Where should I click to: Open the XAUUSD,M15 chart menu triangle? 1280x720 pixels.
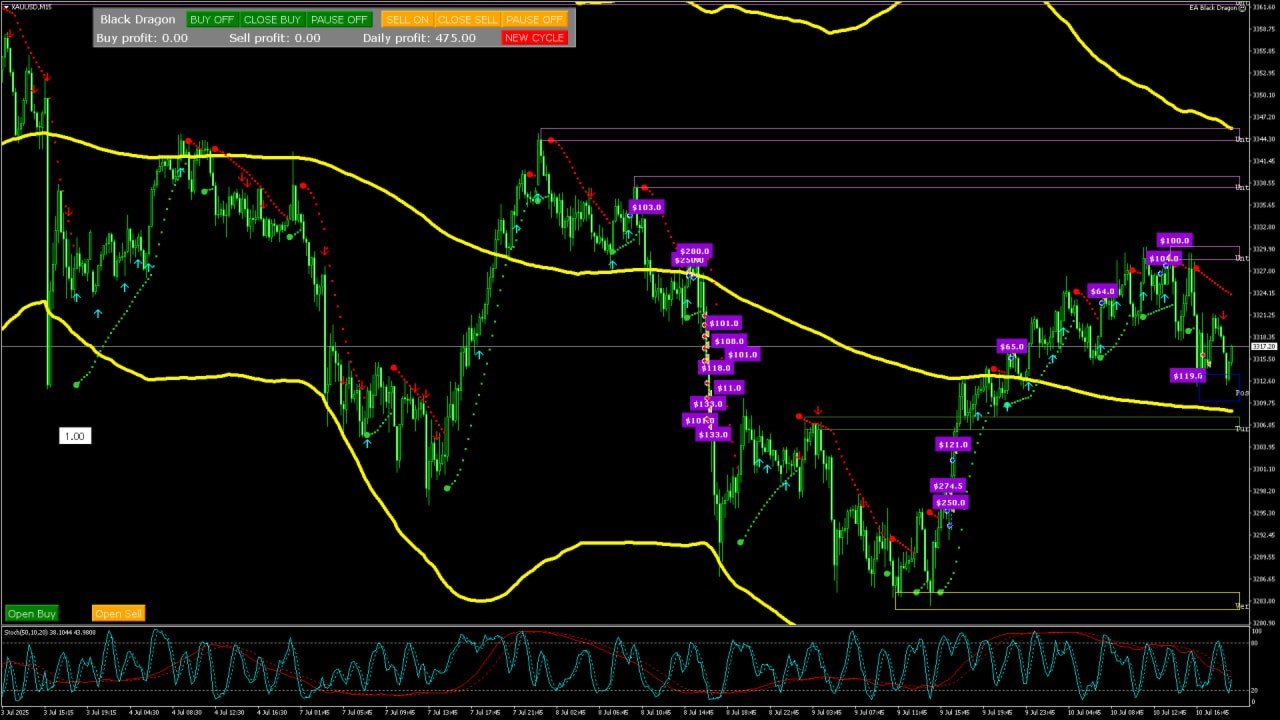point(4,7)
